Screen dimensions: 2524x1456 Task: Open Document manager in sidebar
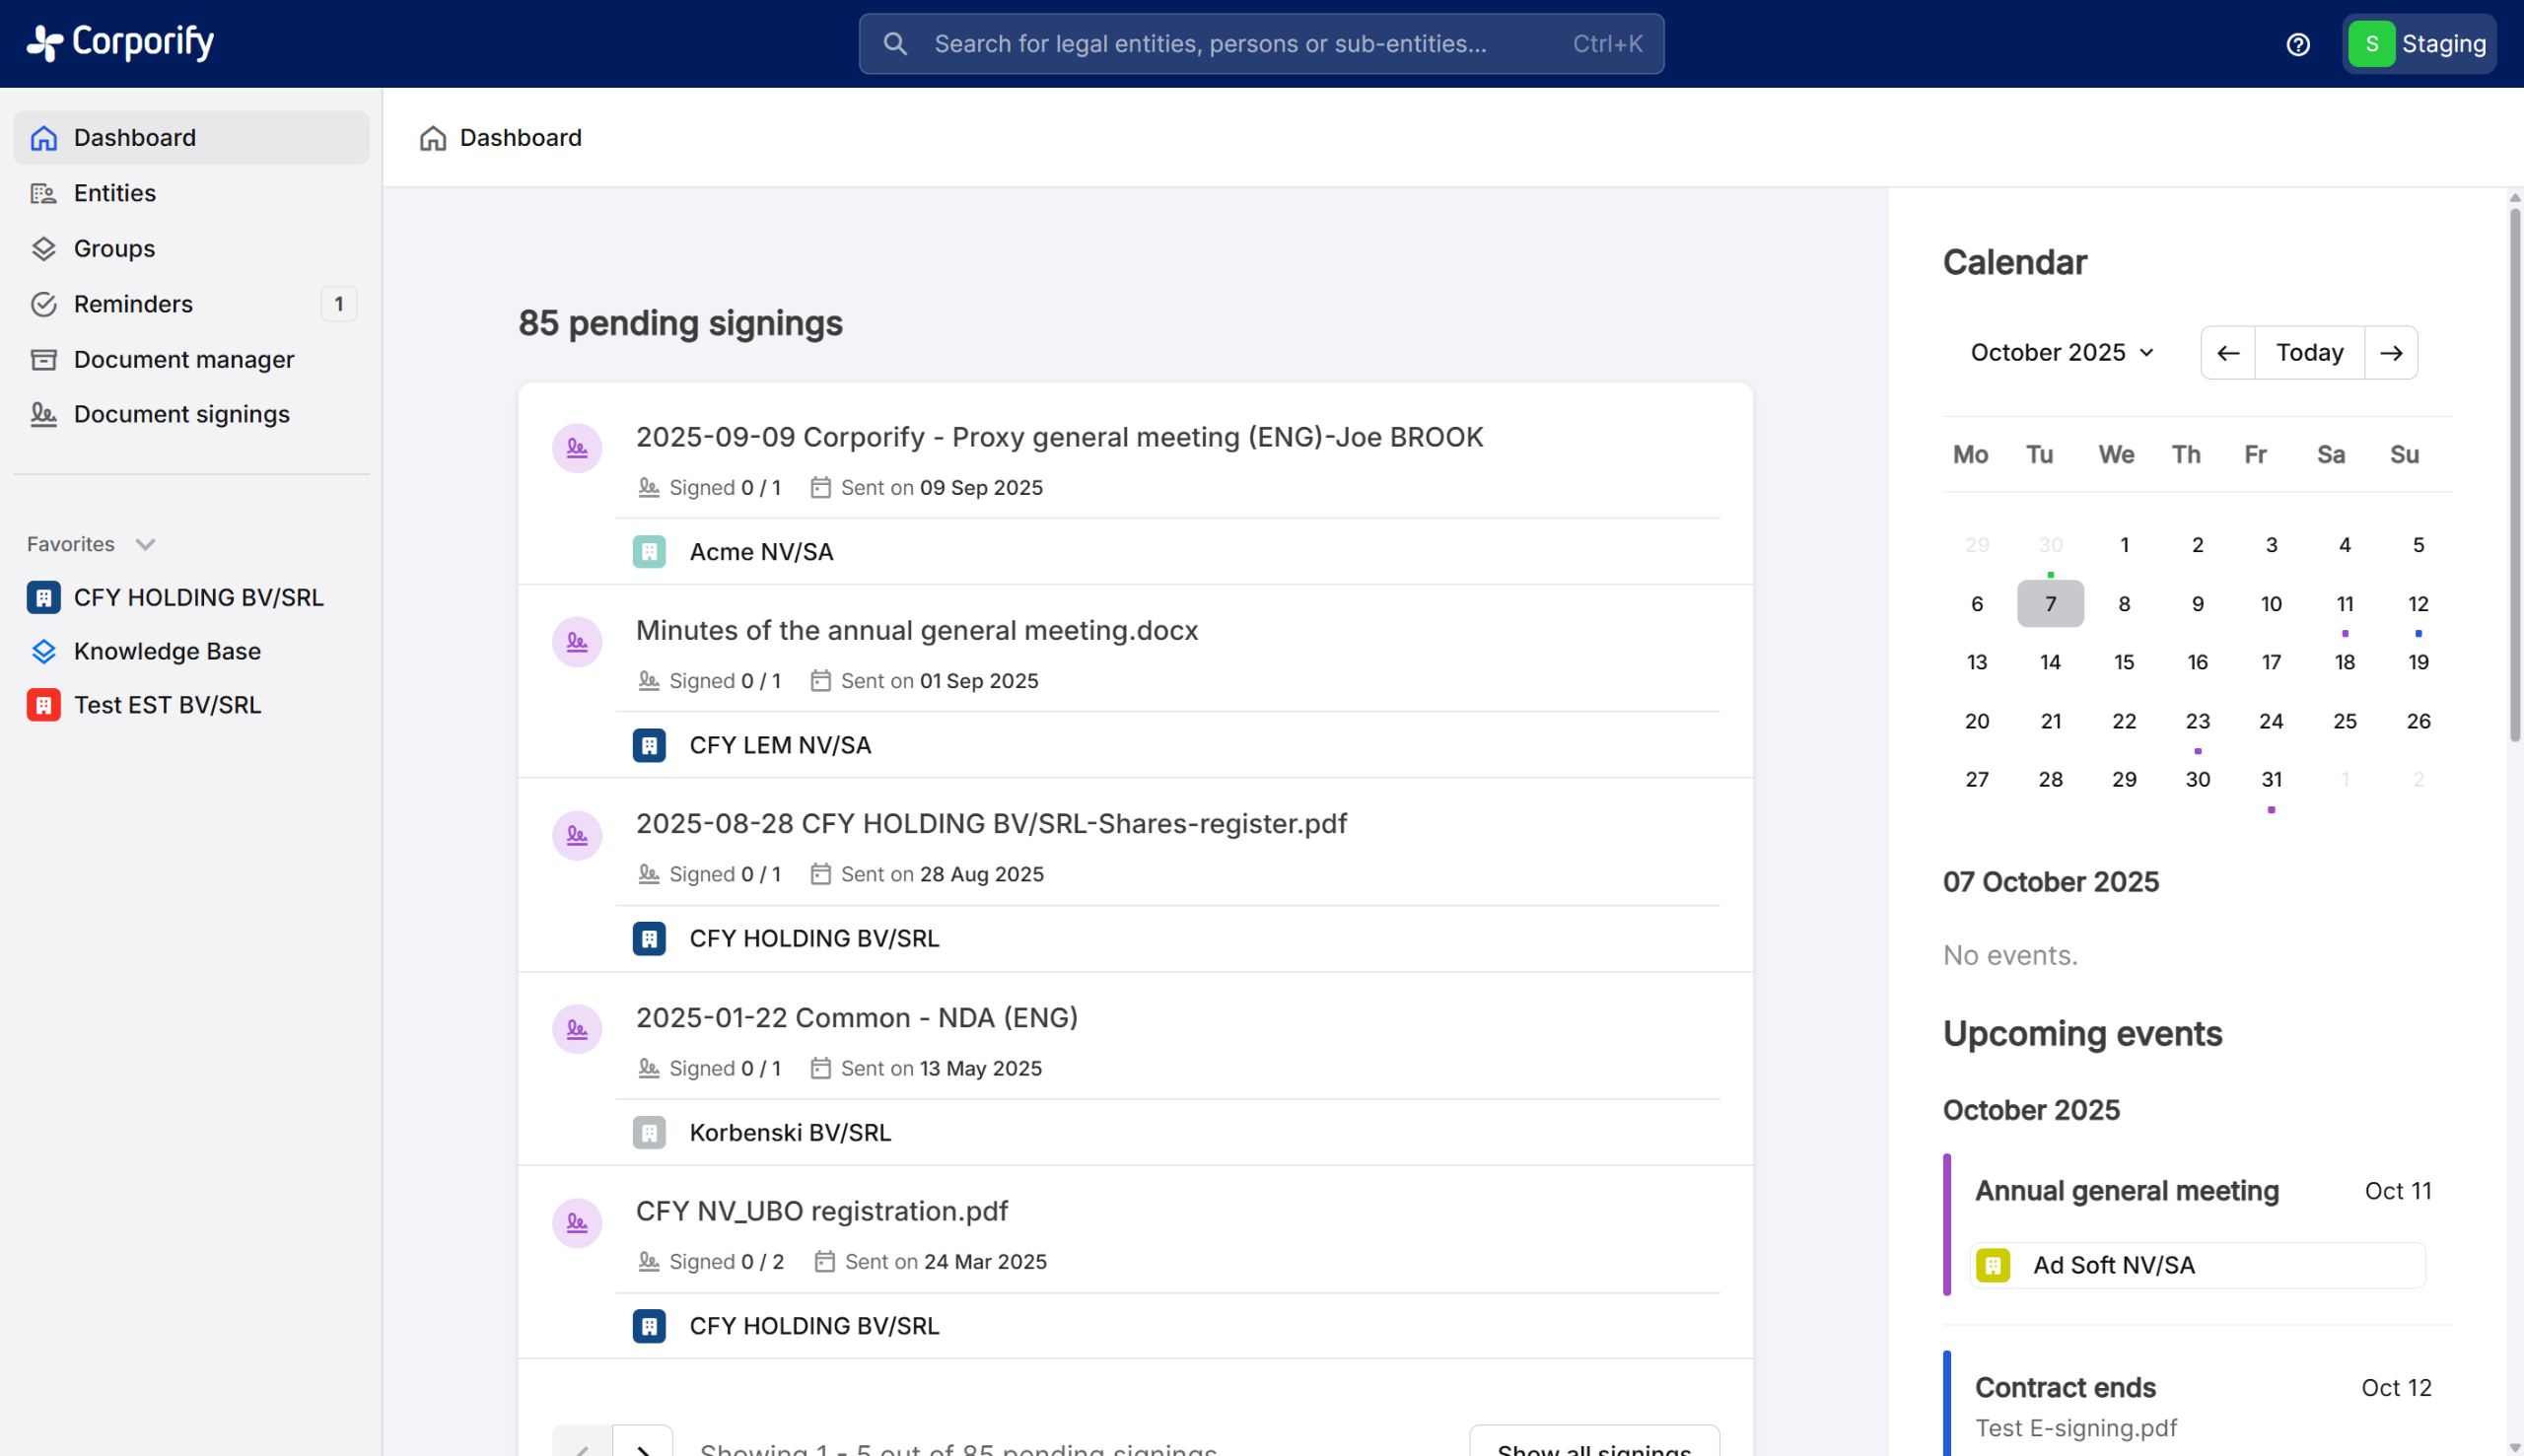coord(184,359)
